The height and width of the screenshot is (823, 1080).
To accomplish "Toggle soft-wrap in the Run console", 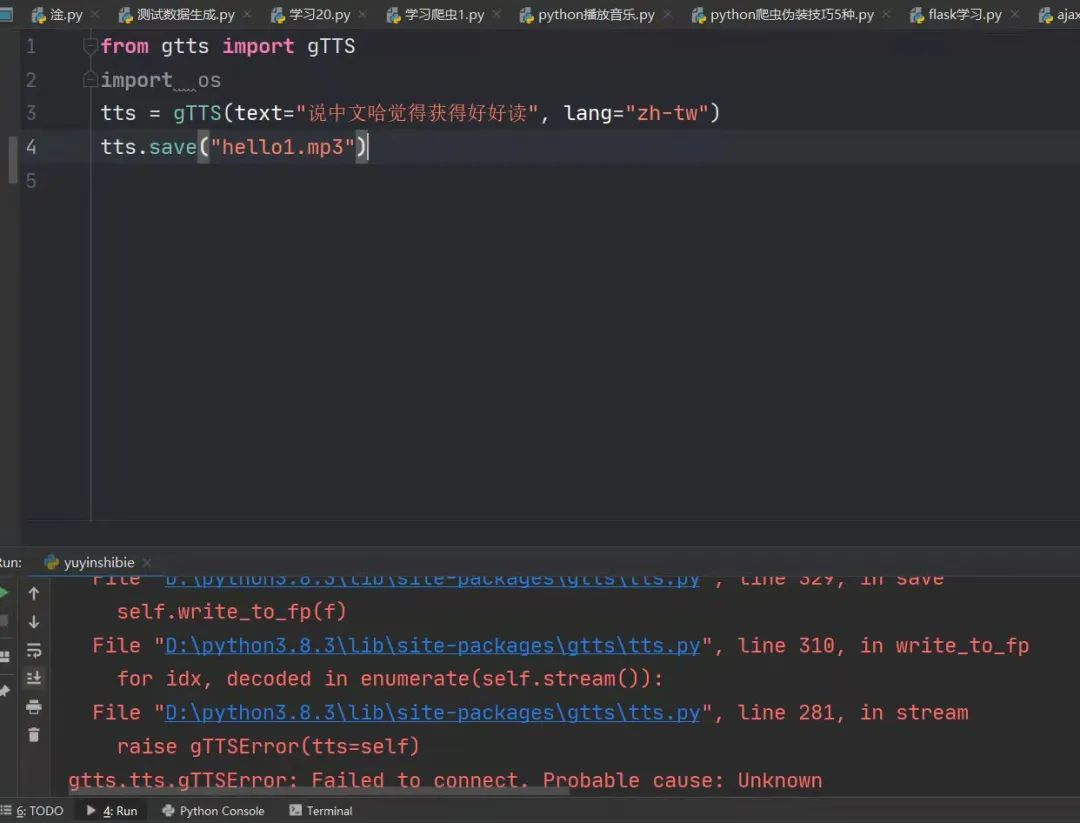I will [x=34, y=650].
